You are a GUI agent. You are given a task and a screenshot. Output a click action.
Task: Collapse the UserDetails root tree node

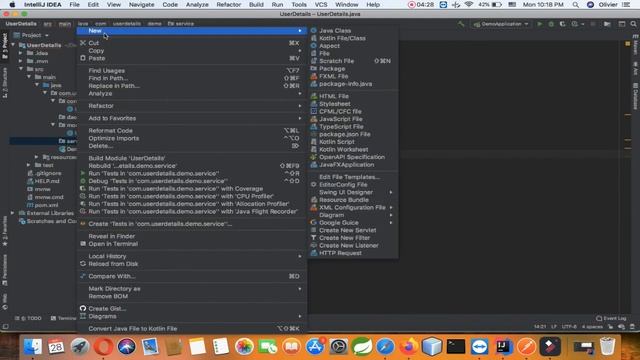coord(13,45)
